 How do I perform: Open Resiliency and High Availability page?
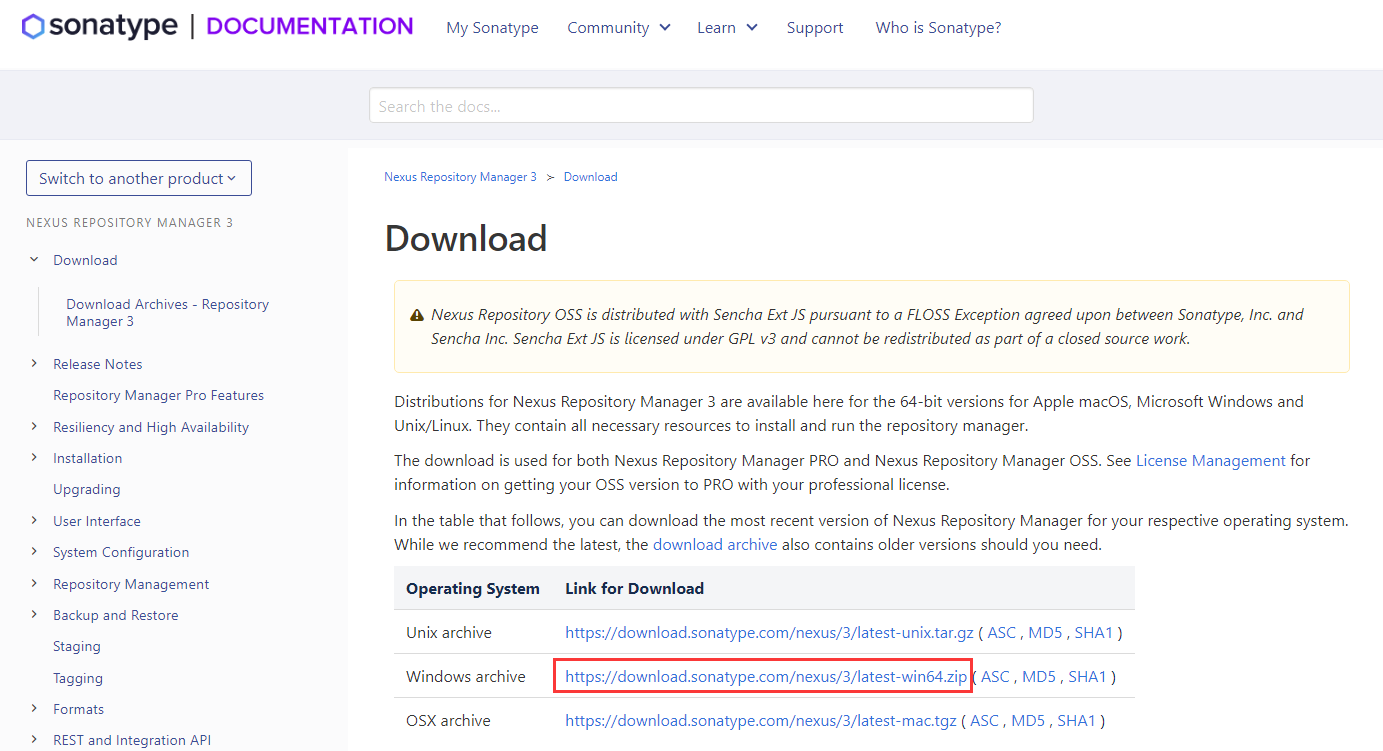[151, 427]
